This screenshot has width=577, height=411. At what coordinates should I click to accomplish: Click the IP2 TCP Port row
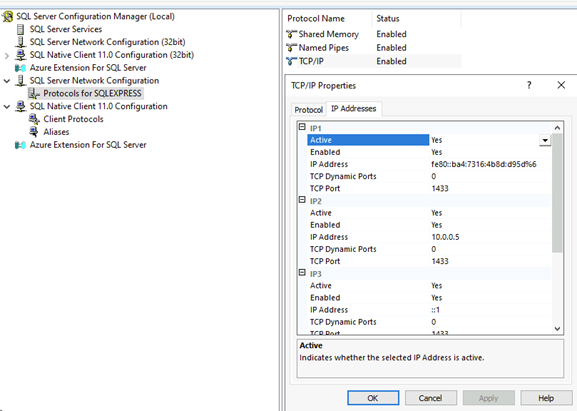pos(429,262)
